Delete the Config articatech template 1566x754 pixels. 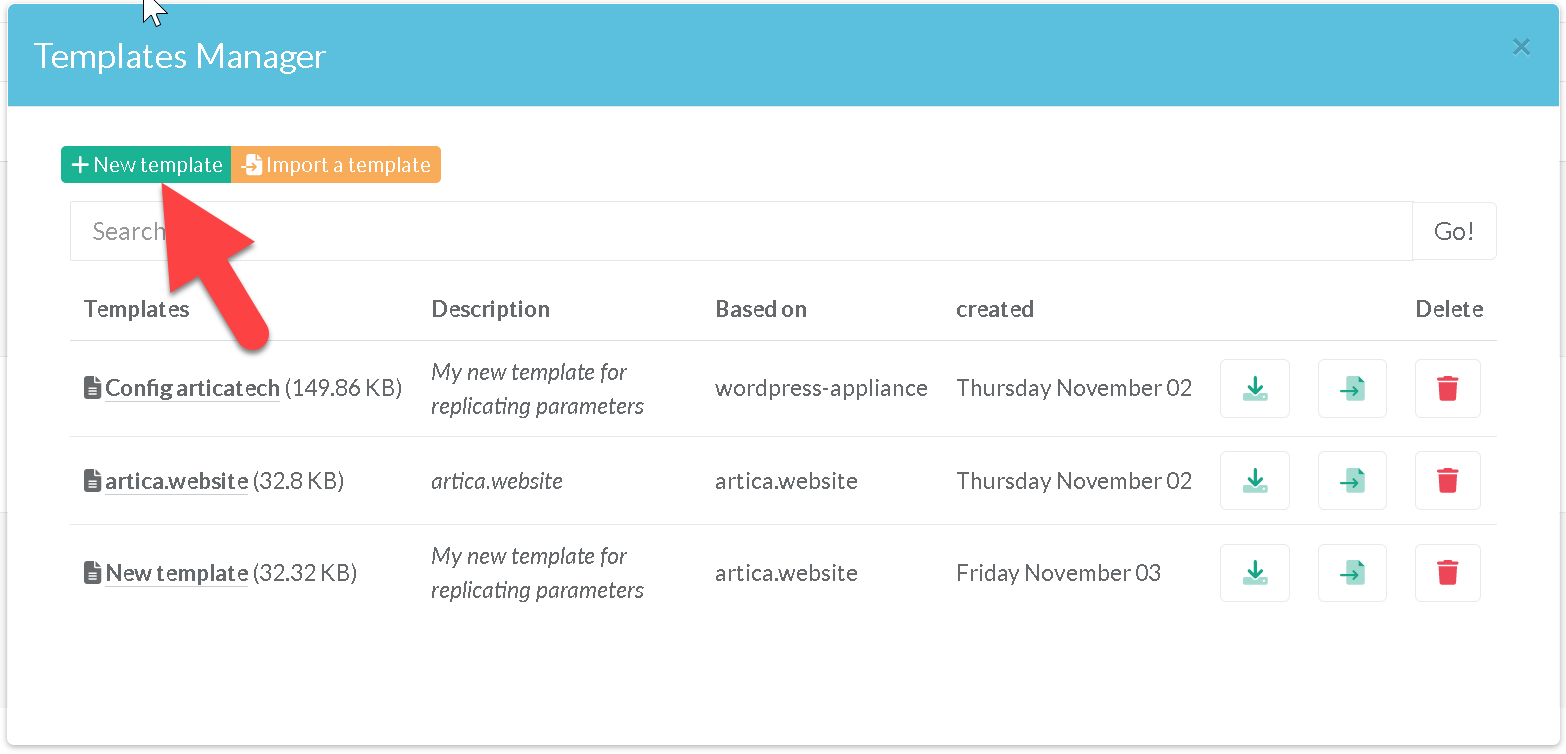[1447, 388]
